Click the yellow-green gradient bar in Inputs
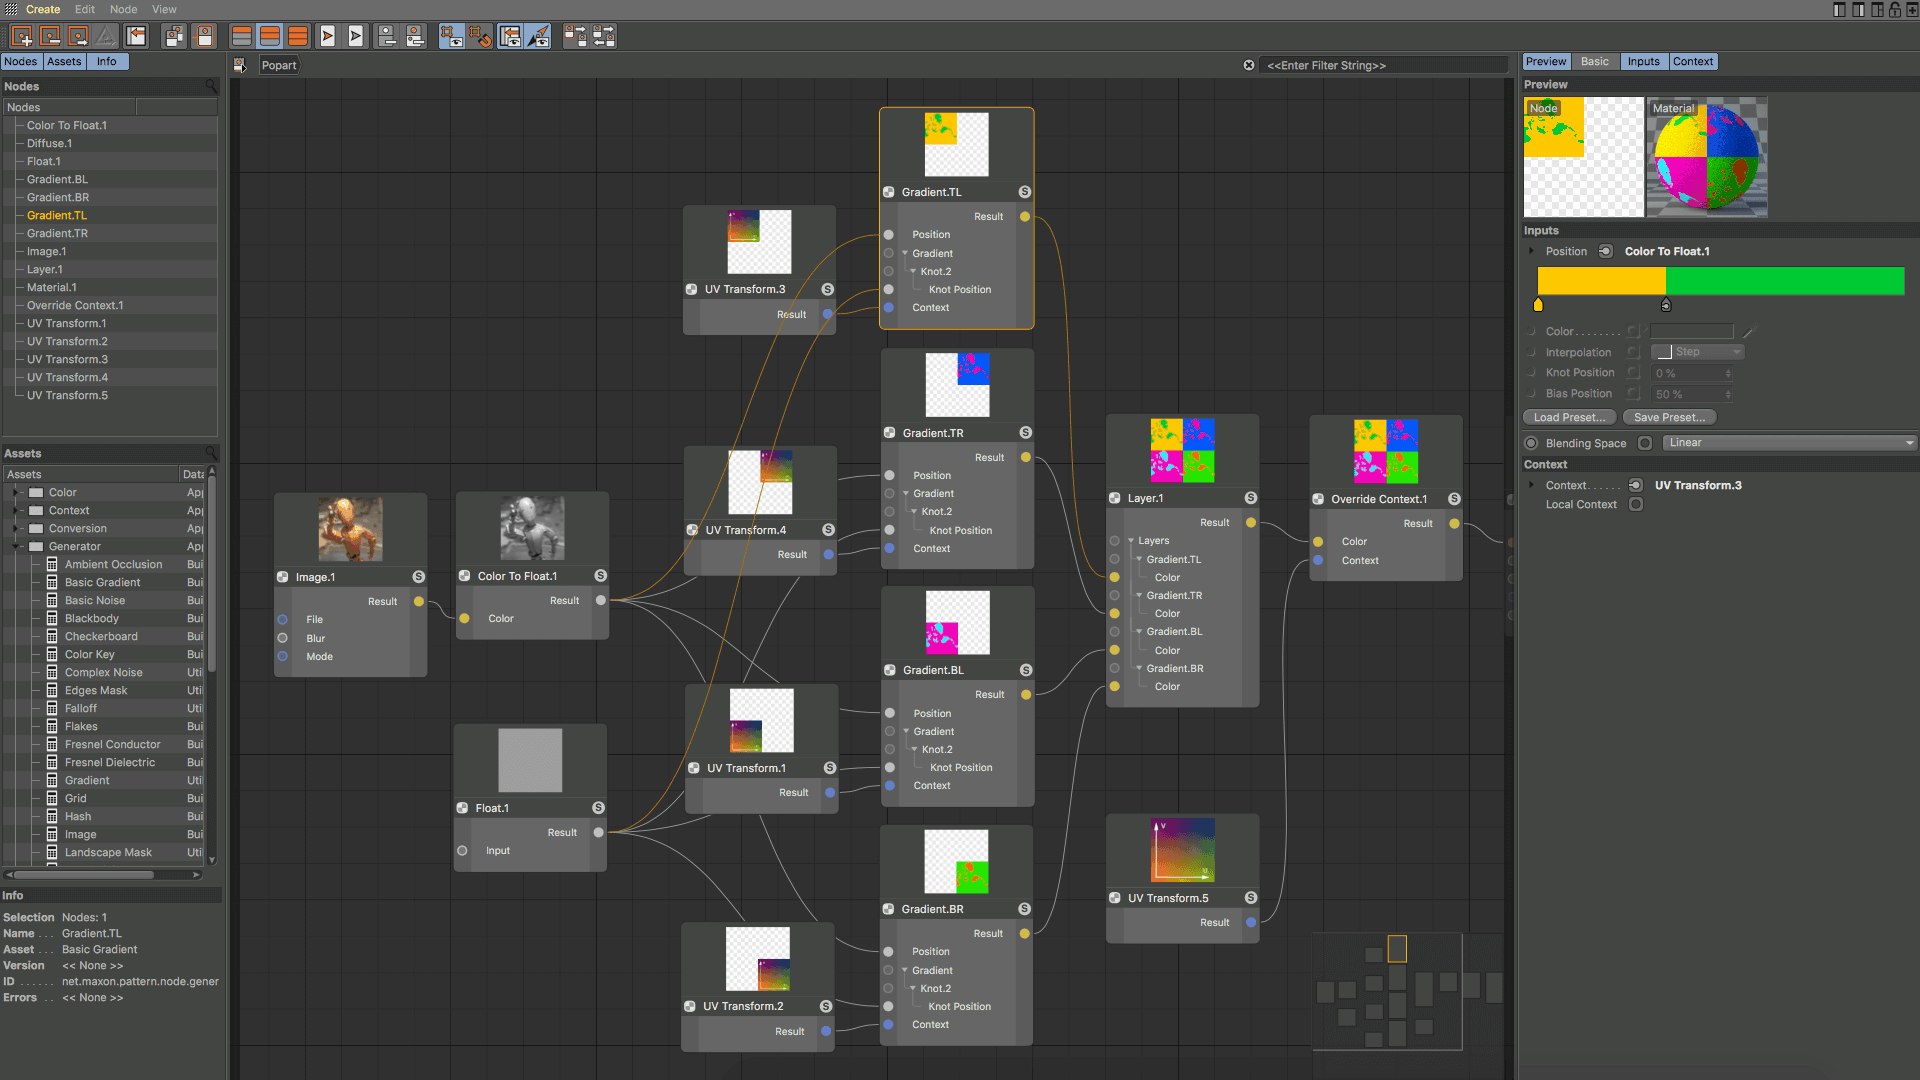The height and width of the screenshot is (1080, 1920). [x=1720, y=281]
